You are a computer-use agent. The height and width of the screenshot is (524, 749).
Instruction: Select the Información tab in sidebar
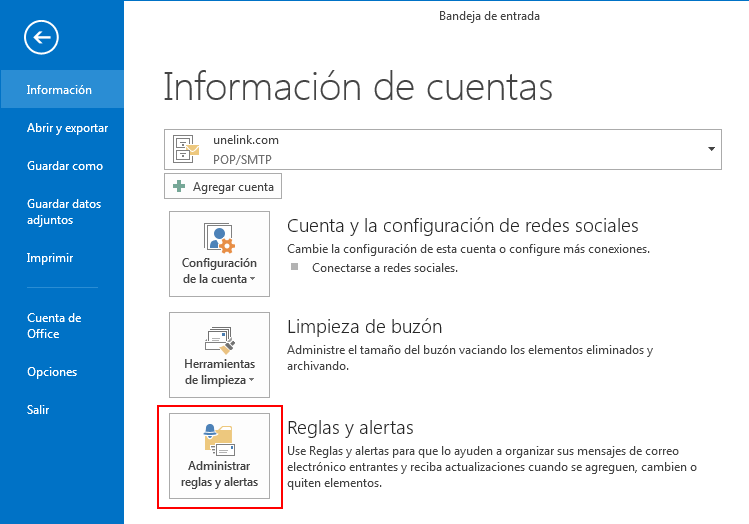[x=60, y=90]
